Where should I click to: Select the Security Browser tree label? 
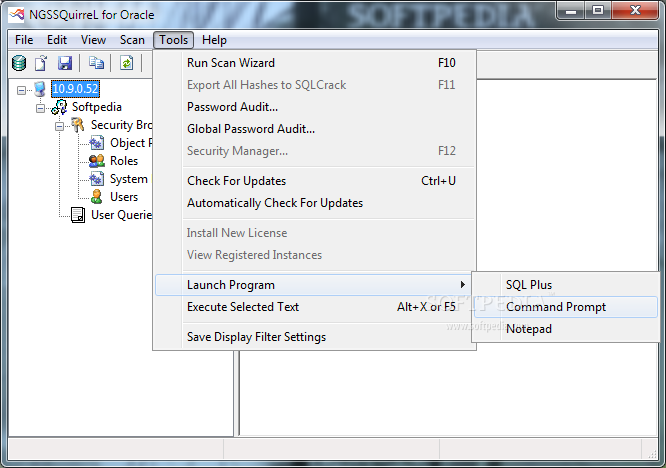click(x=121, y=125)
